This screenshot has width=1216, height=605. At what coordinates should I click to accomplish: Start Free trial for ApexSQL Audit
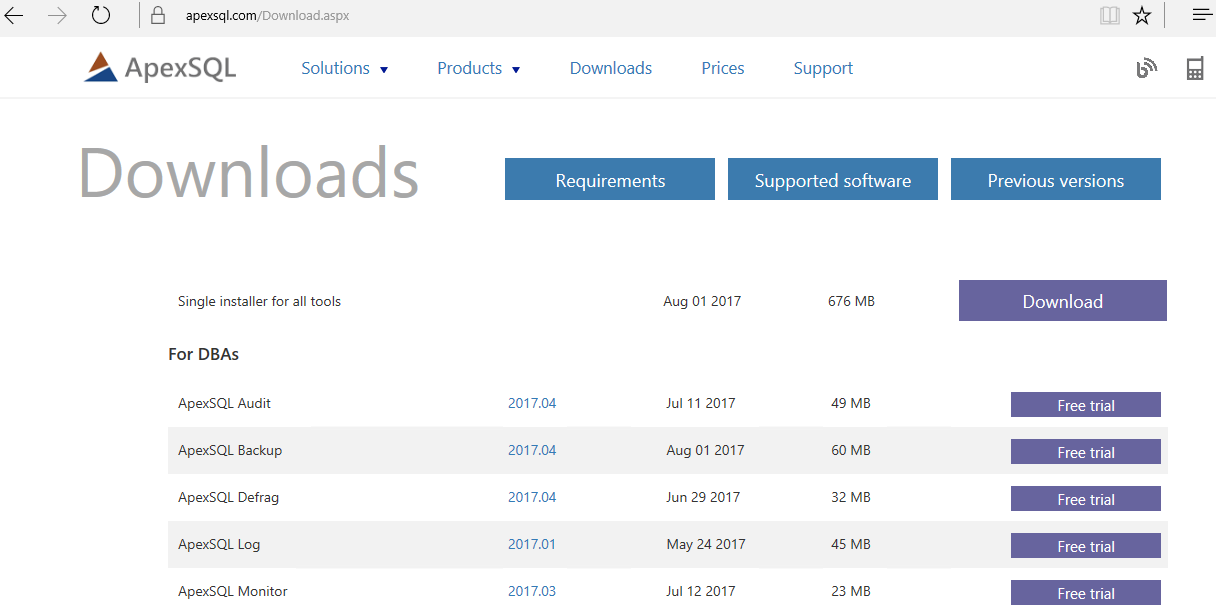tap(1086, 405)
